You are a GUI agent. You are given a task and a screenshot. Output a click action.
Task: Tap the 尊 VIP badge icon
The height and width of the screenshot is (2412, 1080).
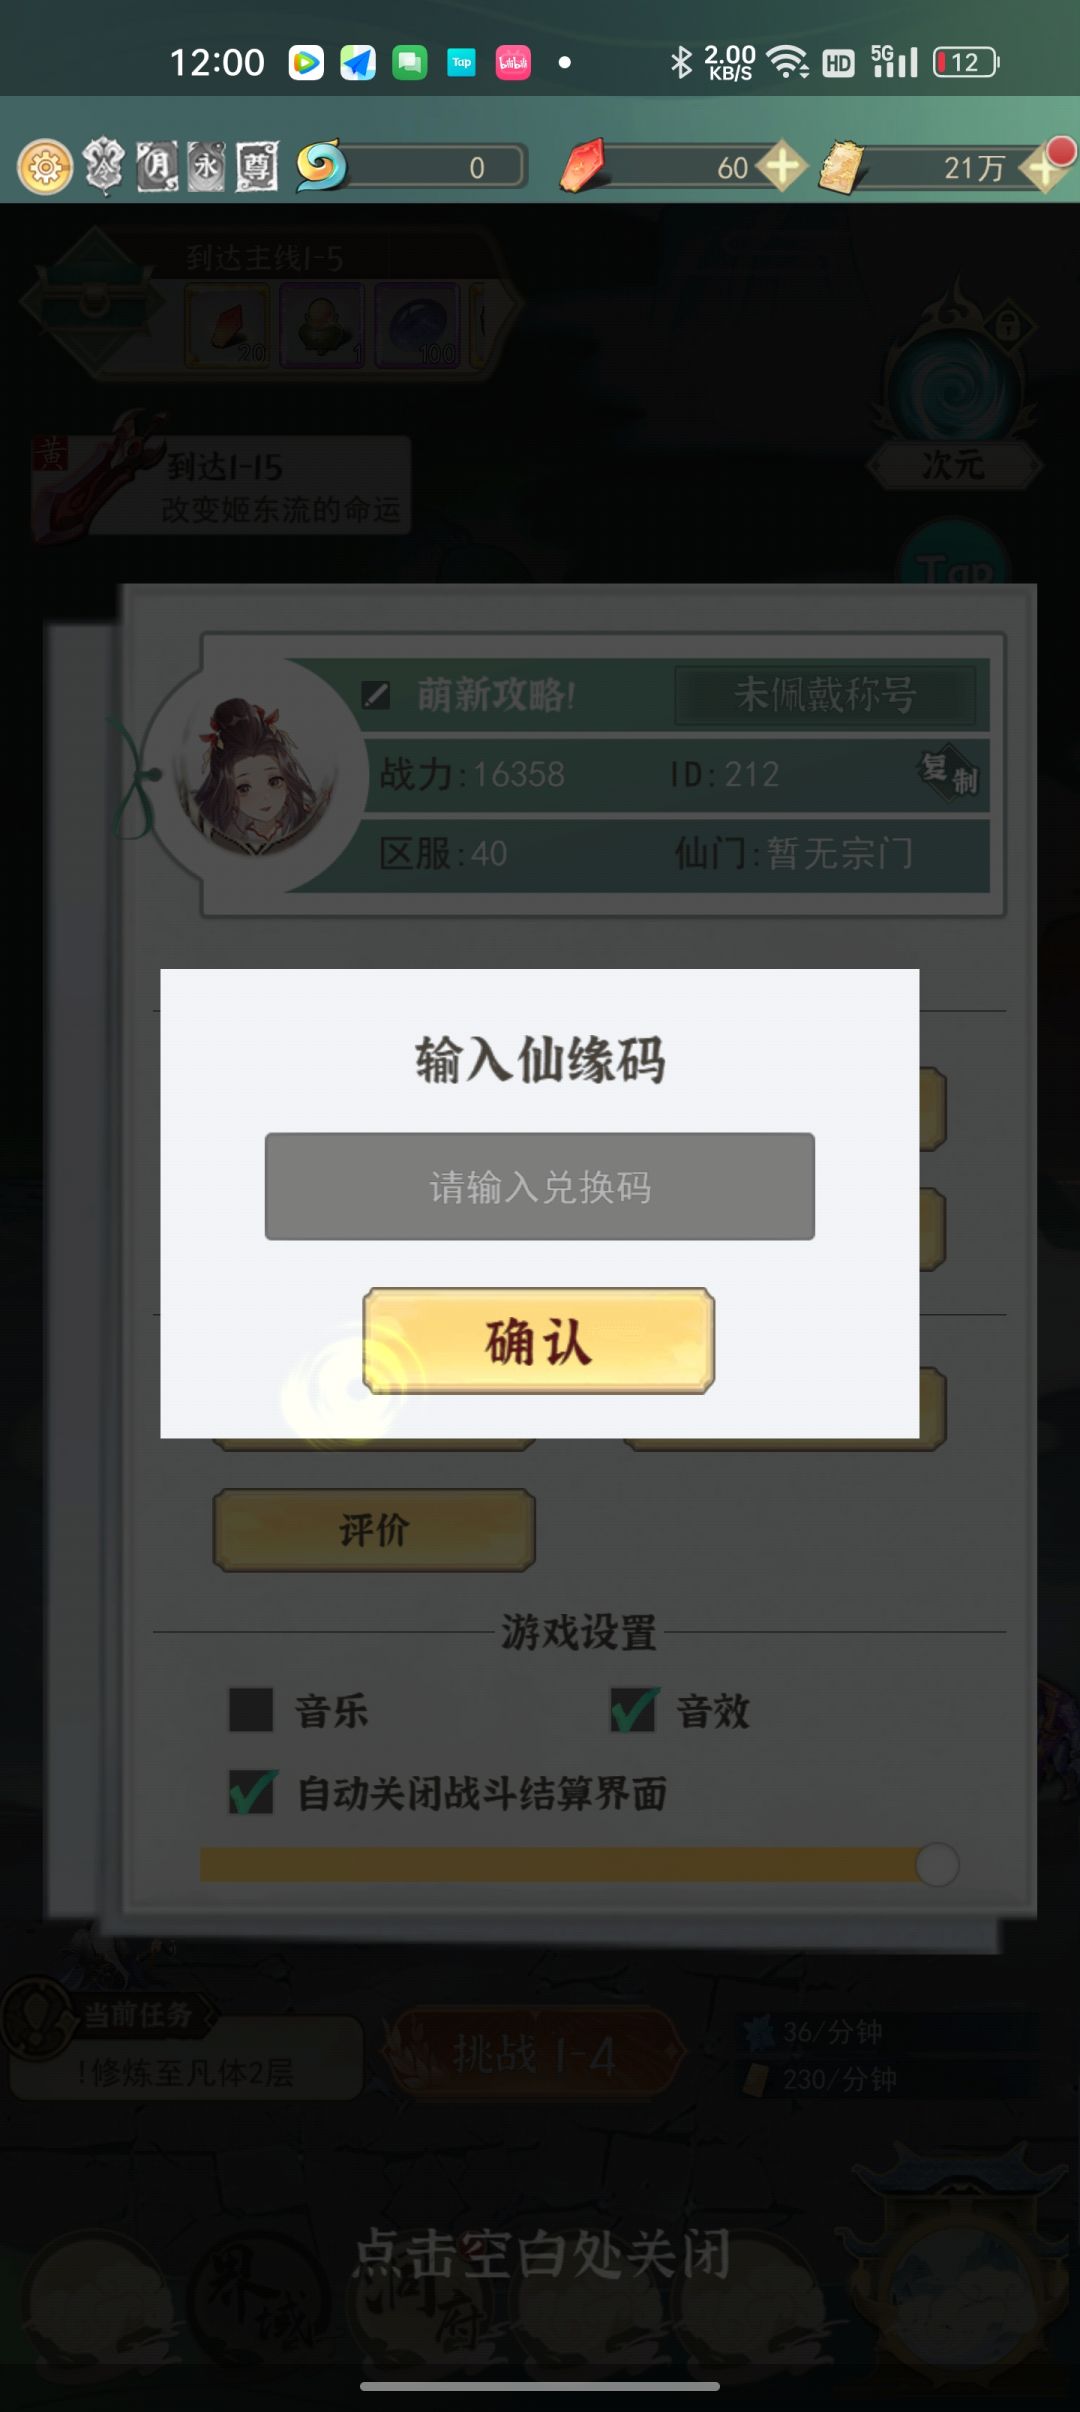pos(257,166)
